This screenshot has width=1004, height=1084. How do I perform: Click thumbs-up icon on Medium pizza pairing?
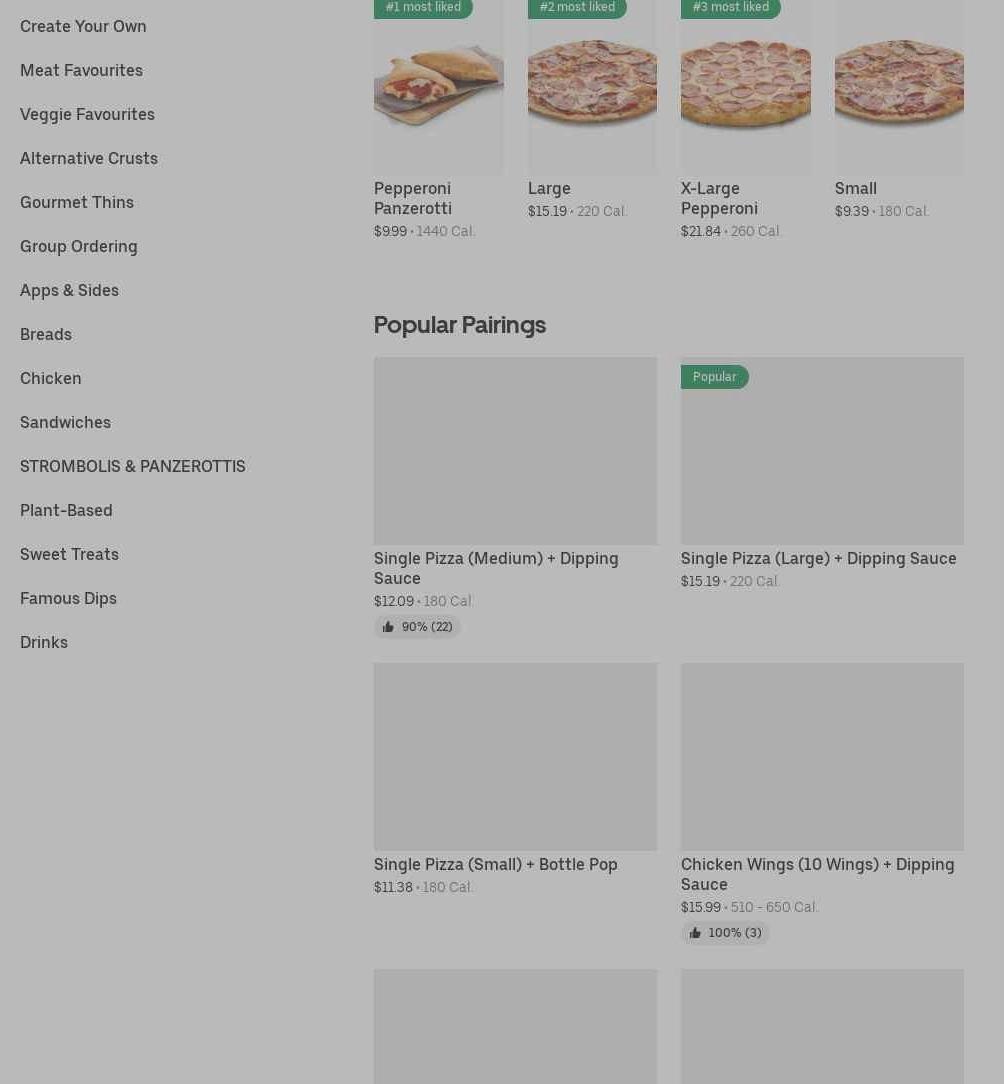tap(388, 627)
